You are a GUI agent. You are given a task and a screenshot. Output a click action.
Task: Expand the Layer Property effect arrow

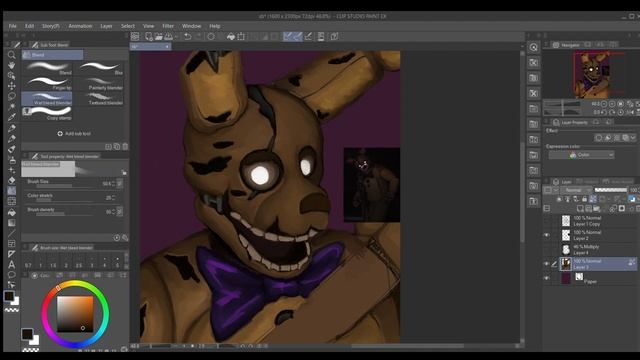pyautogui.click(x=633, y=138)
